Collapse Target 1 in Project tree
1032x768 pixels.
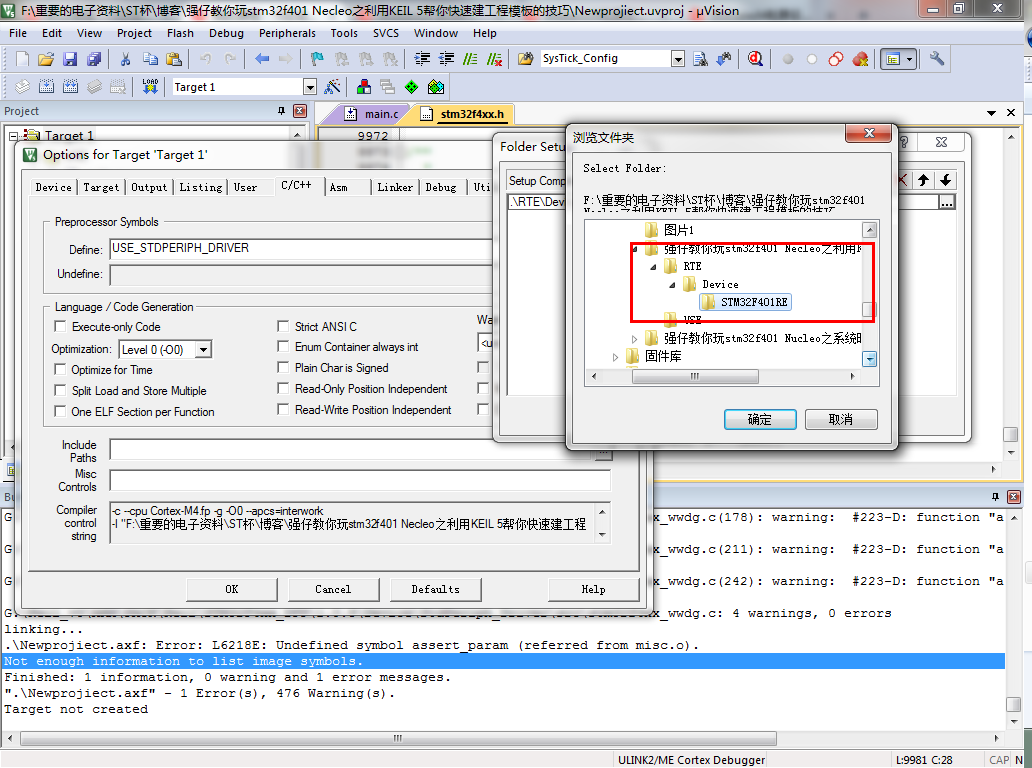[13, 136]
